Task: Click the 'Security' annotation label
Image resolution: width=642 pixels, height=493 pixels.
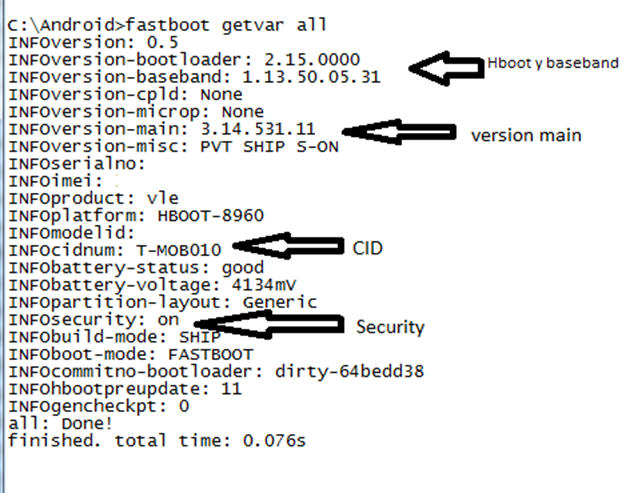Action: point(390,327)
